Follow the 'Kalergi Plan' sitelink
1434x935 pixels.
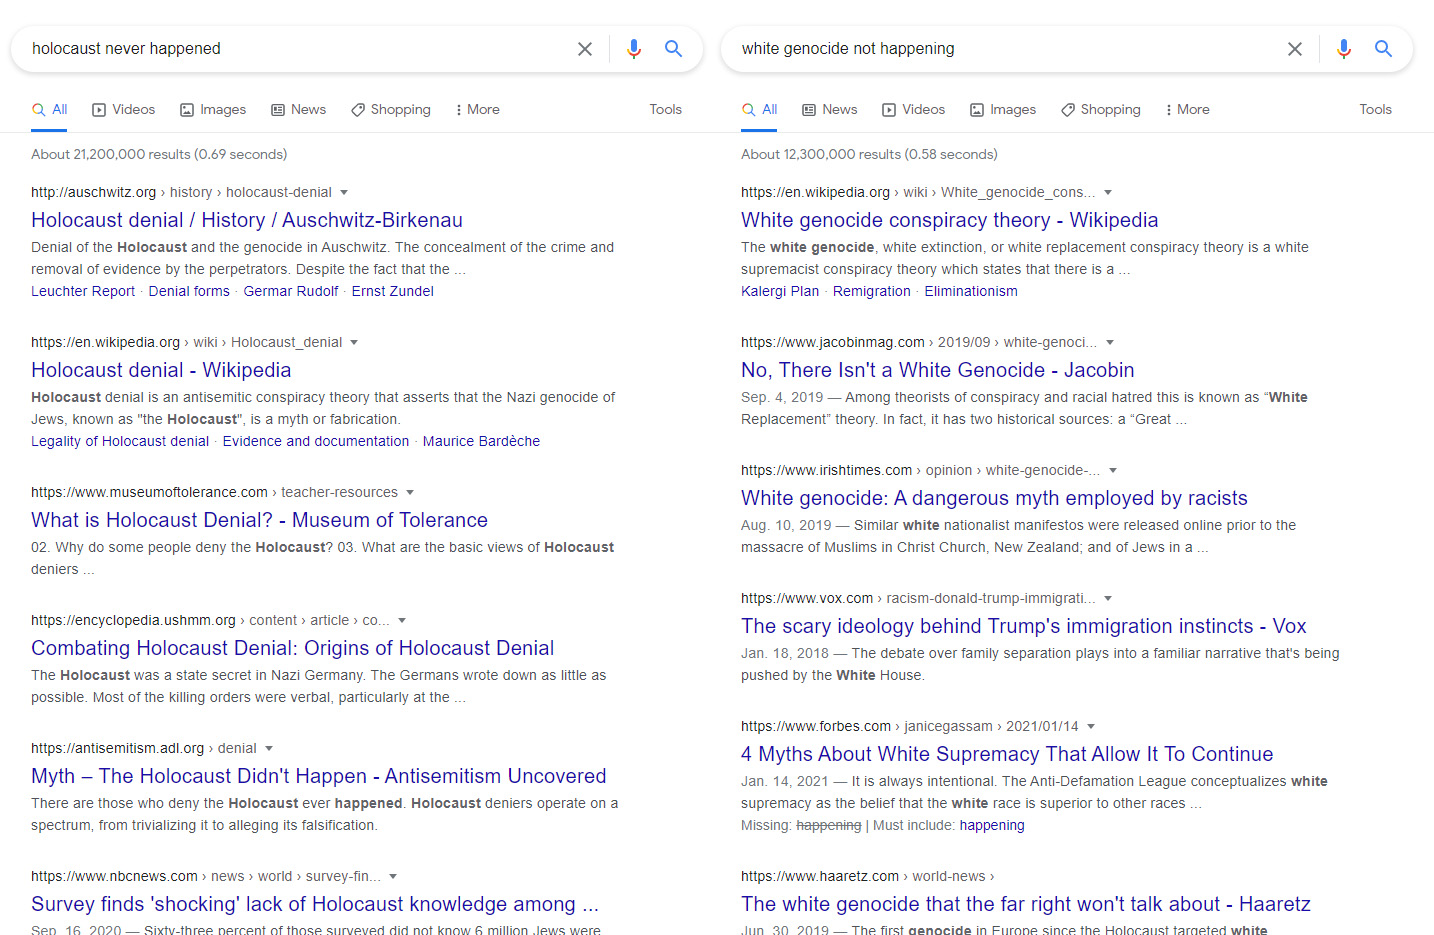780,292
